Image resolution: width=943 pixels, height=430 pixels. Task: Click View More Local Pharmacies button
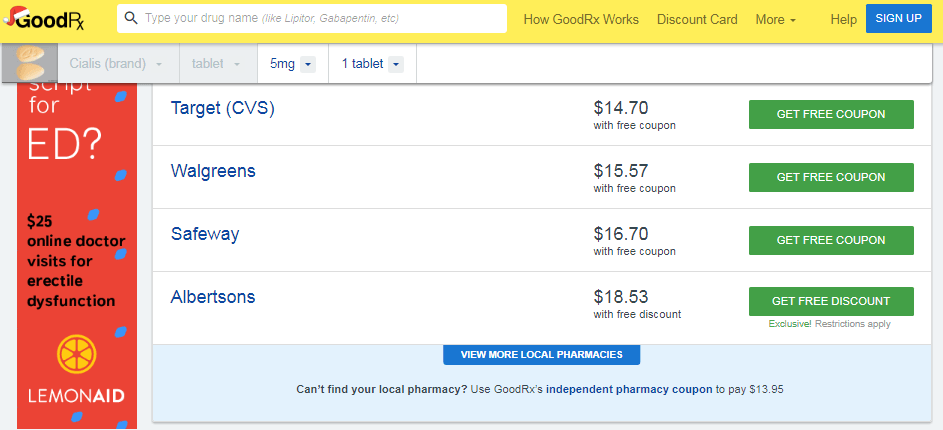pyautogui.click(x=541, y=354)
